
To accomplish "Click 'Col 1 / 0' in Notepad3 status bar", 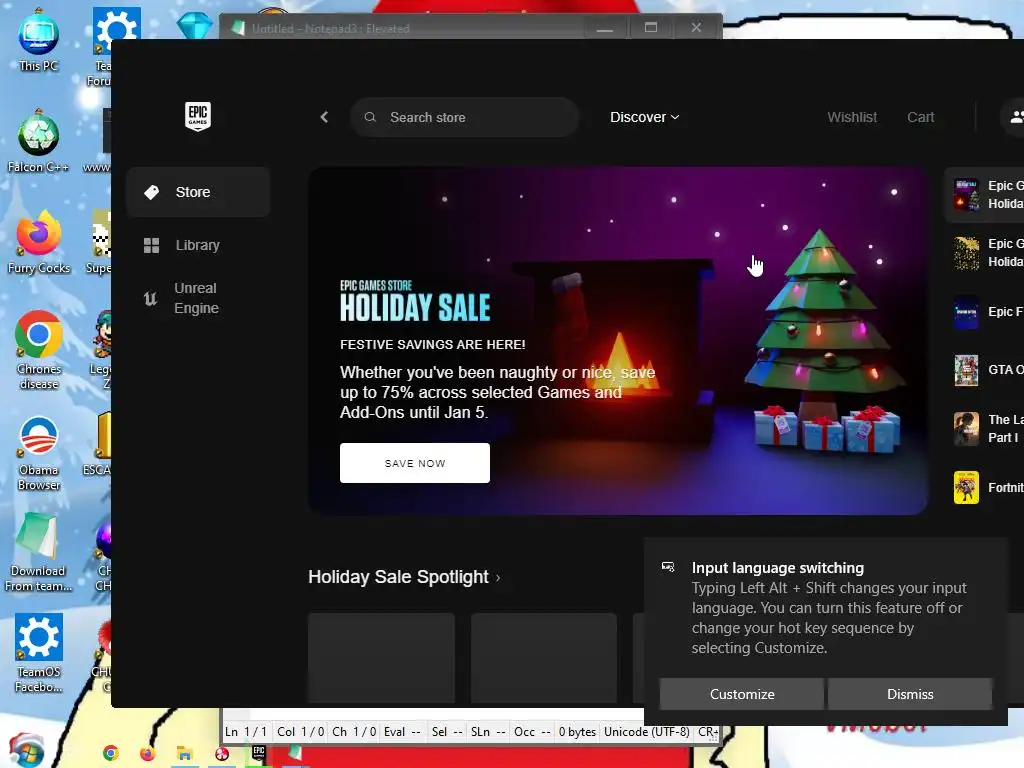I will [300, 731].
